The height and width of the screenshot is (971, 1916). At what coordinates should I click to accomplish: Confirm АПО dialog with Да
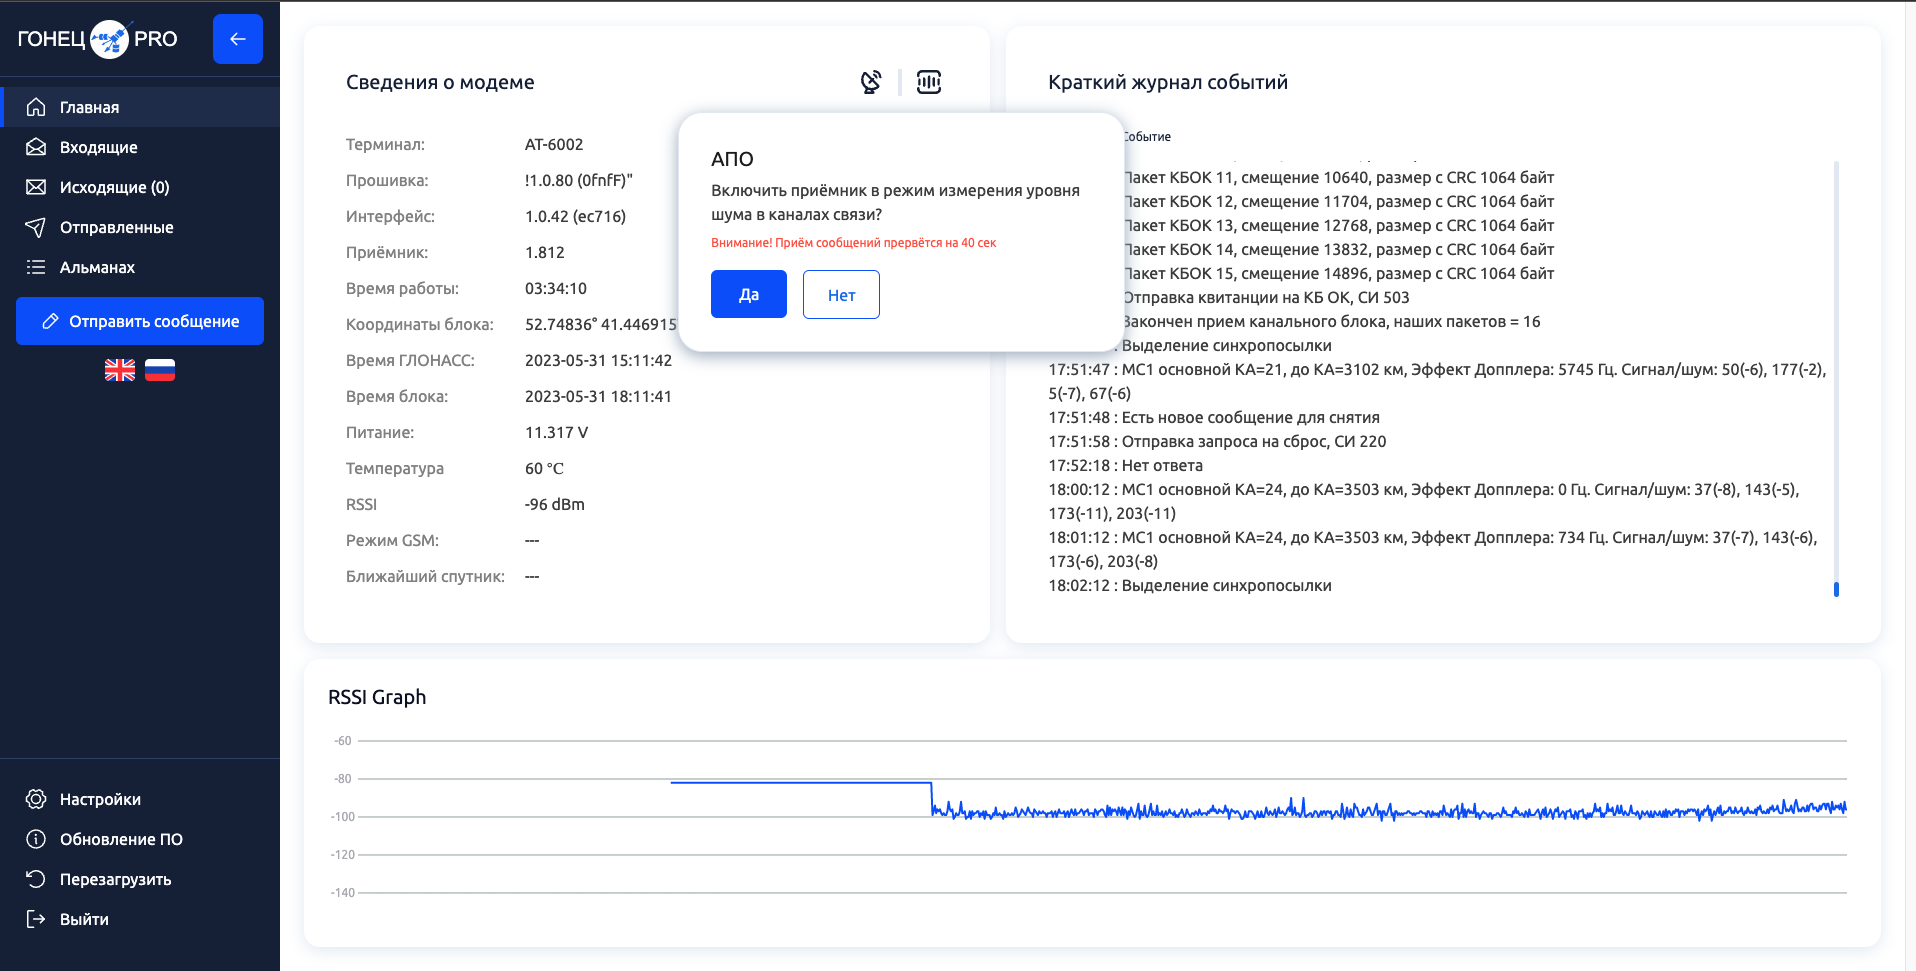coord(748,294)
